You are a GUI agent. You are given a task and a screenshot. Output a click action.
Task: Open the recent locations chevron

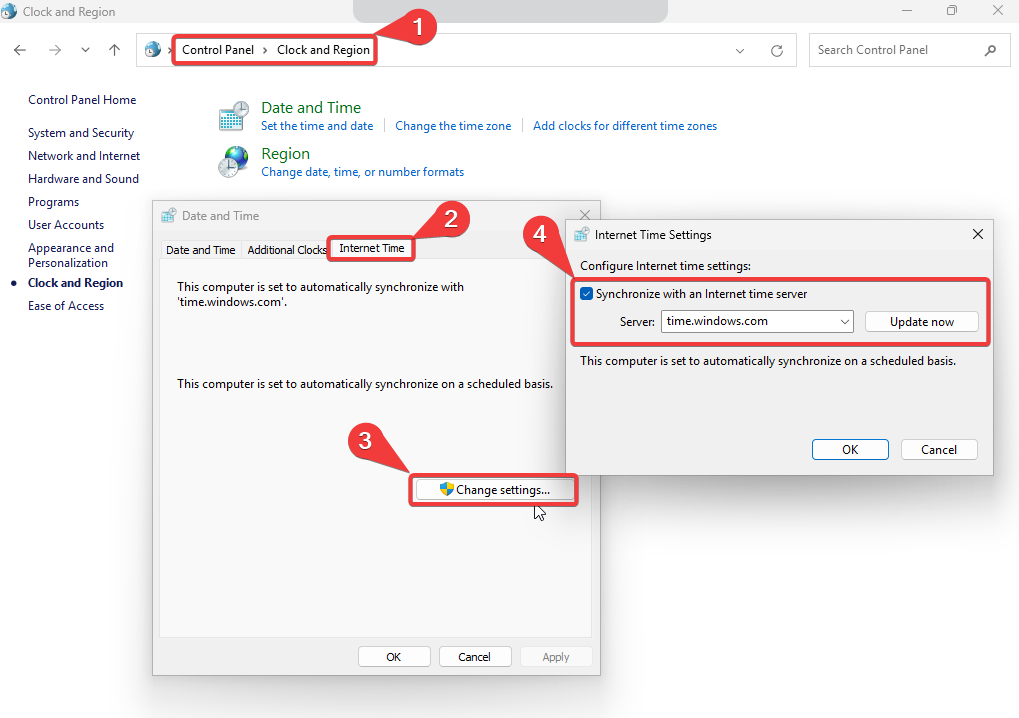(85, 50)
